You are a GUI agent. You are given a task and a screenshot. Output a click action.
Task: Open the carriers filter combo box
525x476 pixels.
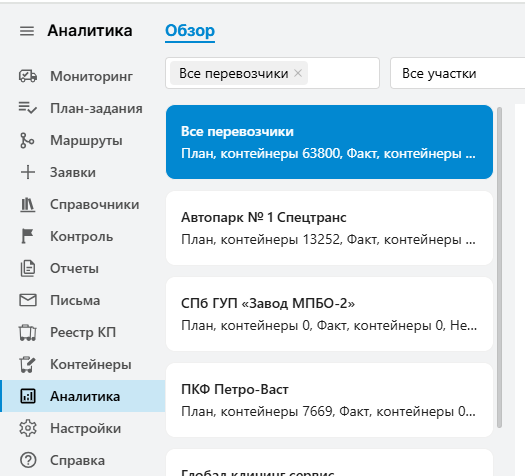[272, 73]
